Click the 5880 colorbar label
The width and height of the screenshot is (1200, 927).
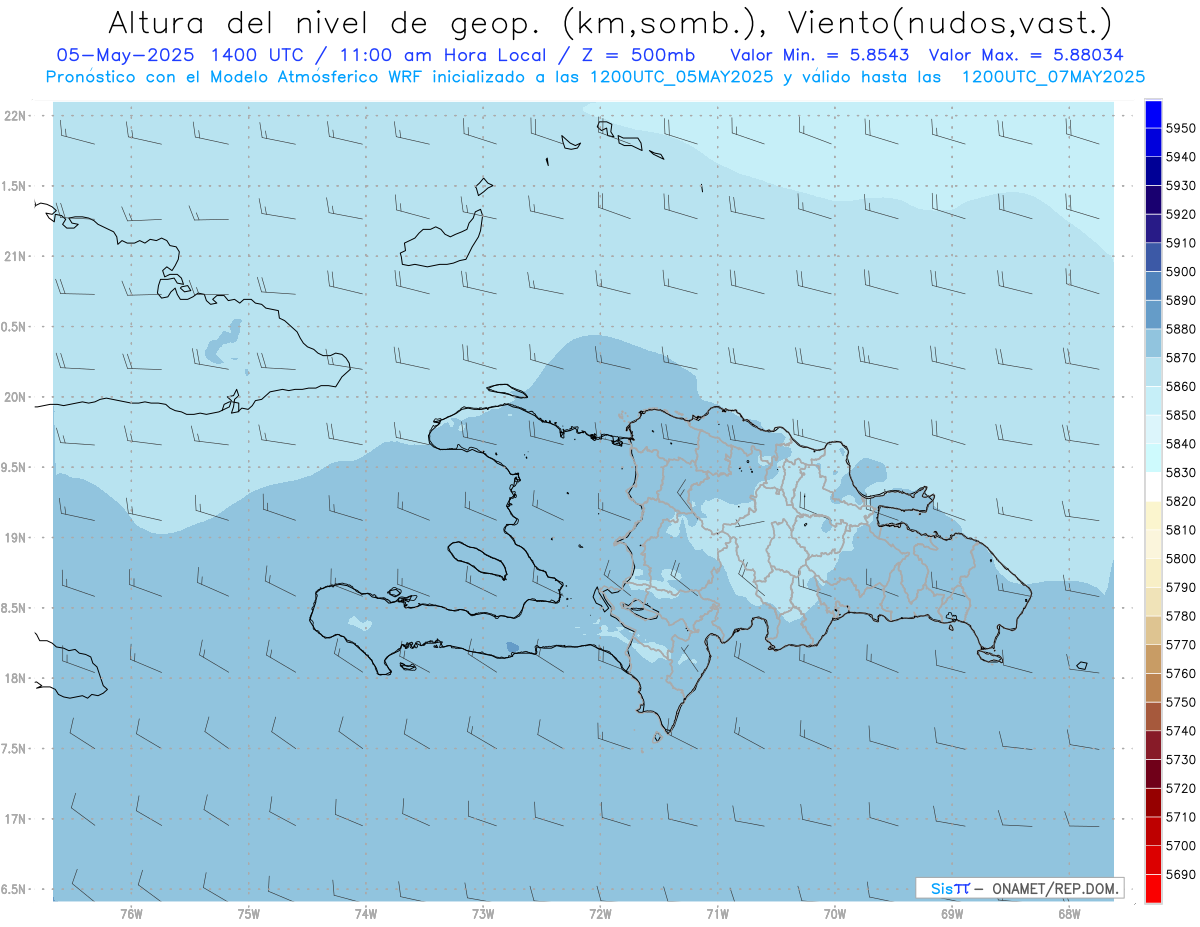coord(1181,329)
